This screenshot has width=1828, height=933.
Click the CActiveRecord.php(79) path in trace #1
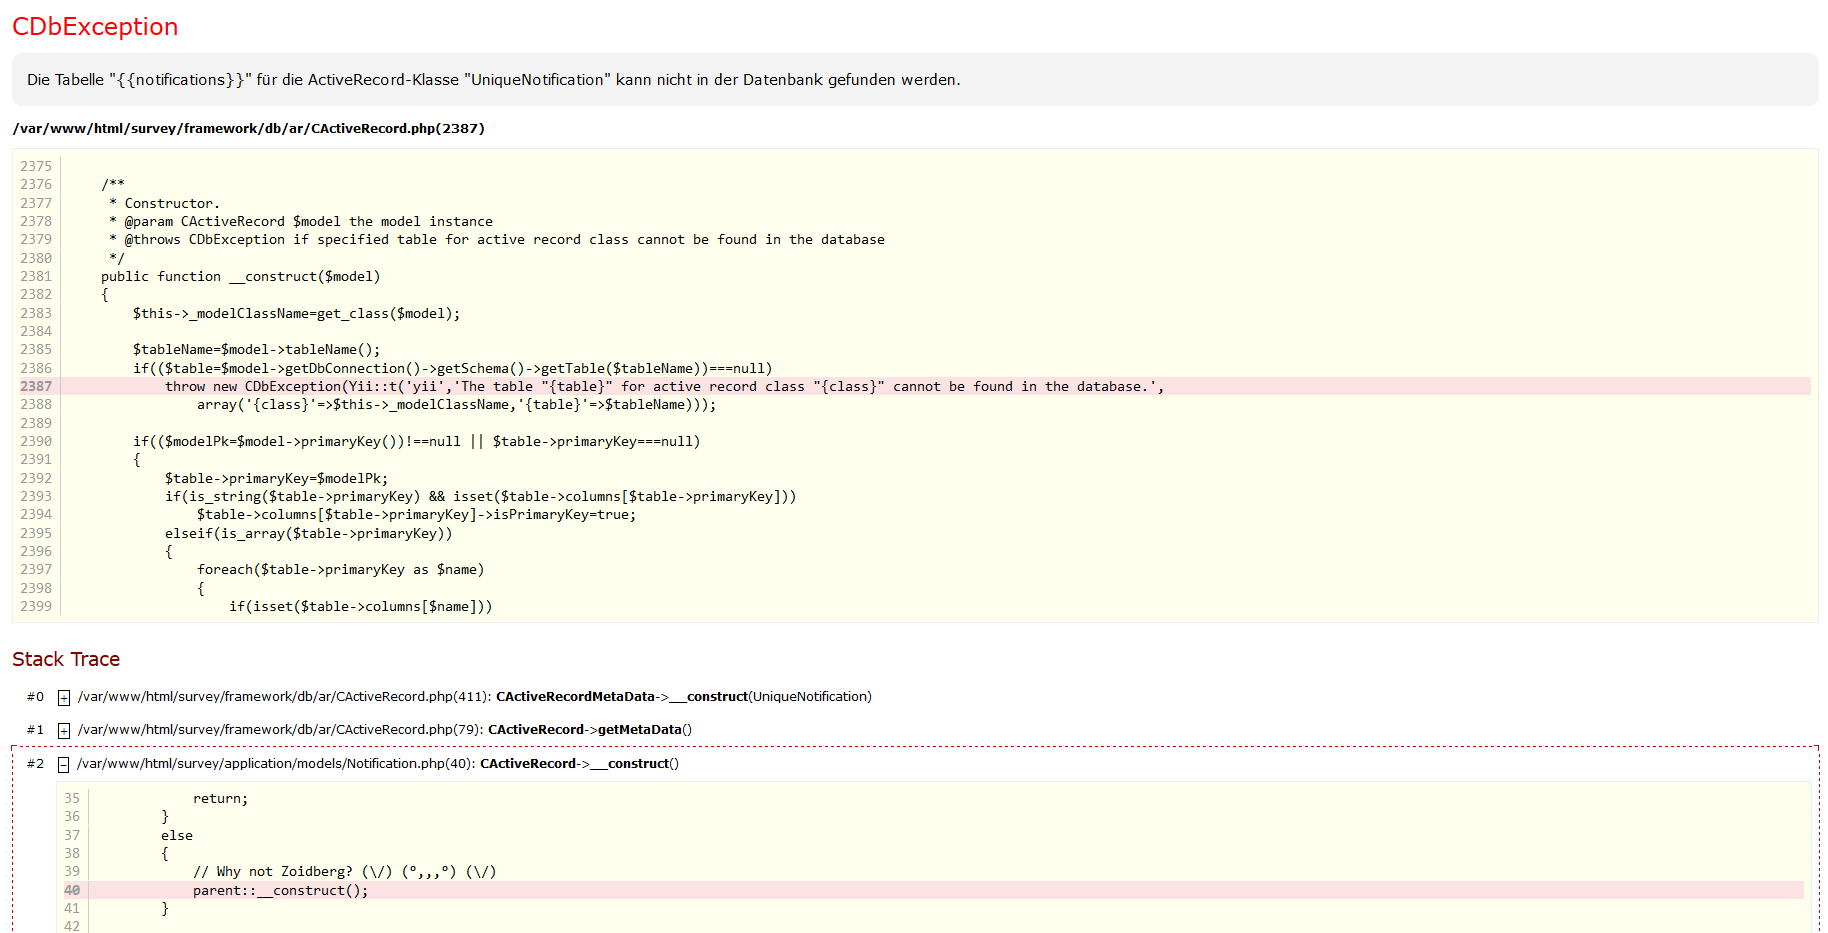280,730
